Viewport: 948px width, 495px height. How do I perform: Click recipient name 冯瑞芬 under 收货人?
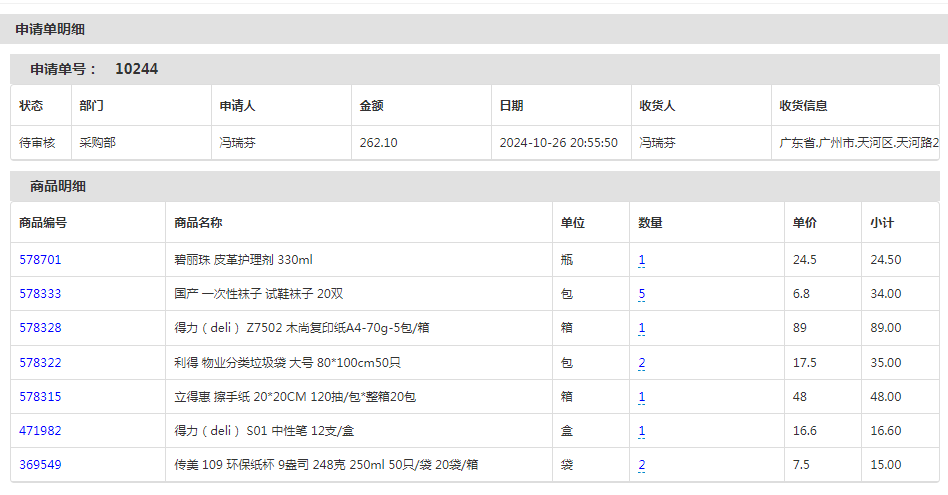(x=658, y=143)
